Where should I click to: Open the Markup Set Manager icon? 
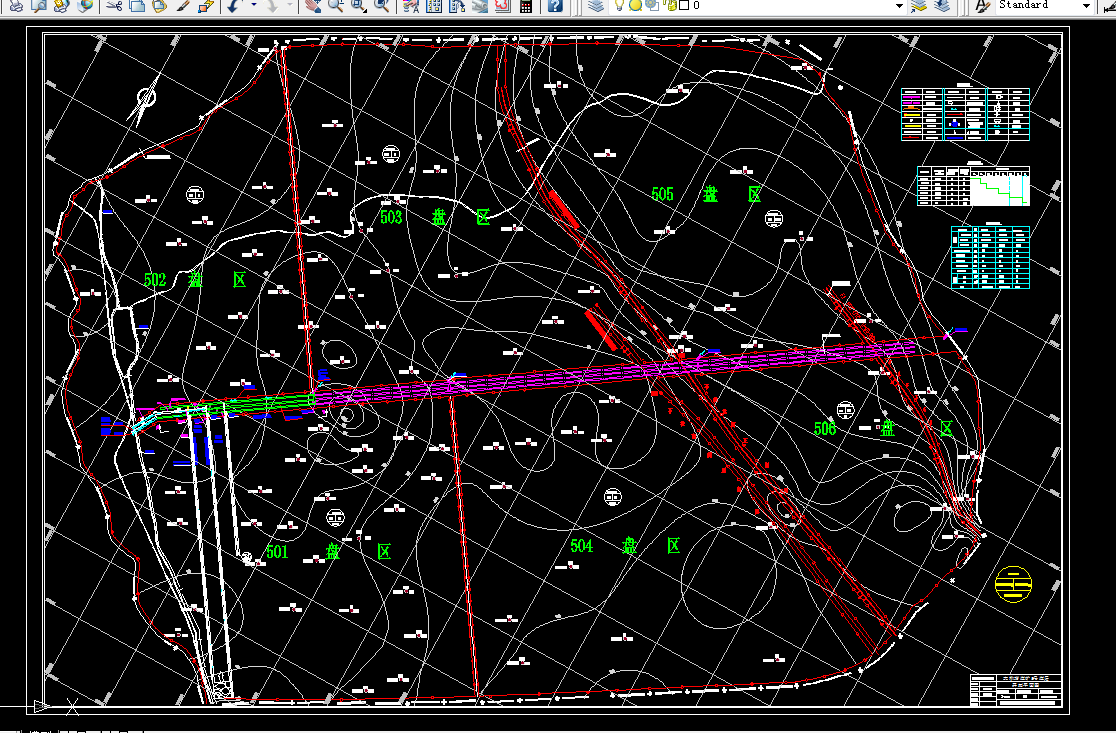[x=502, y=6]
